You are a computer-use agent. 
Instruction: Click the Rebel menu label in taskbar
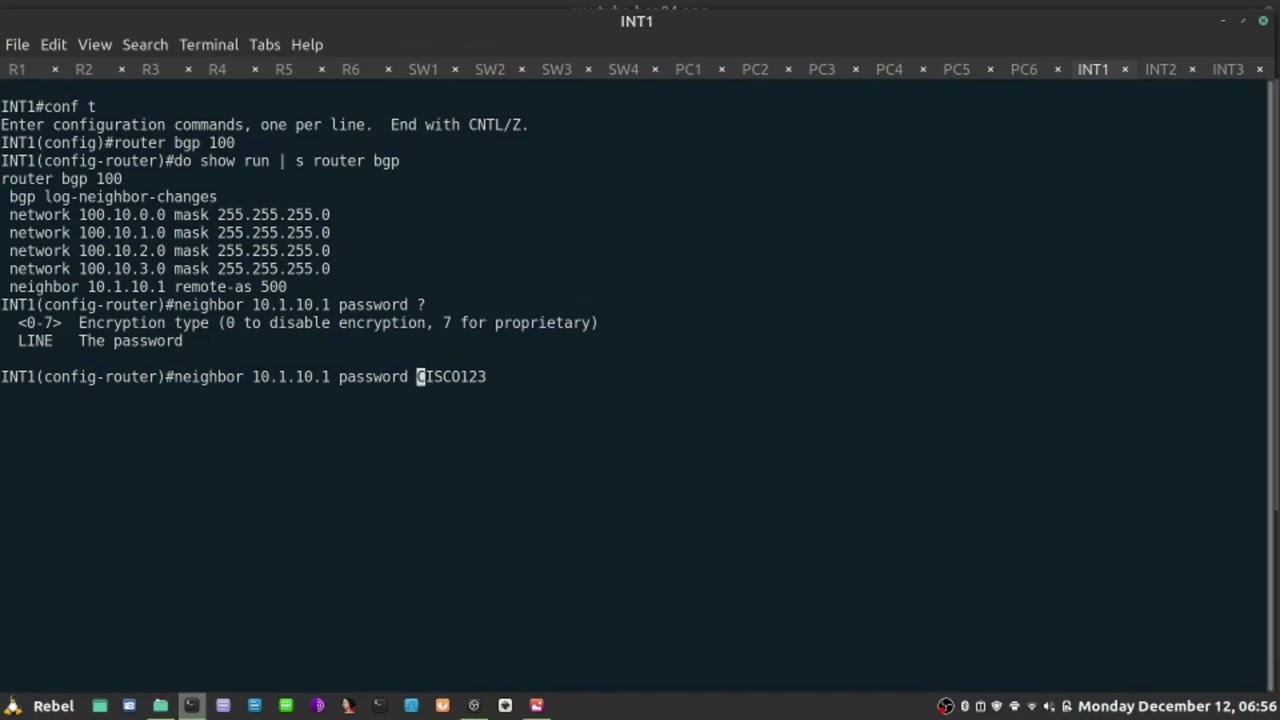(x=54, y=706)
